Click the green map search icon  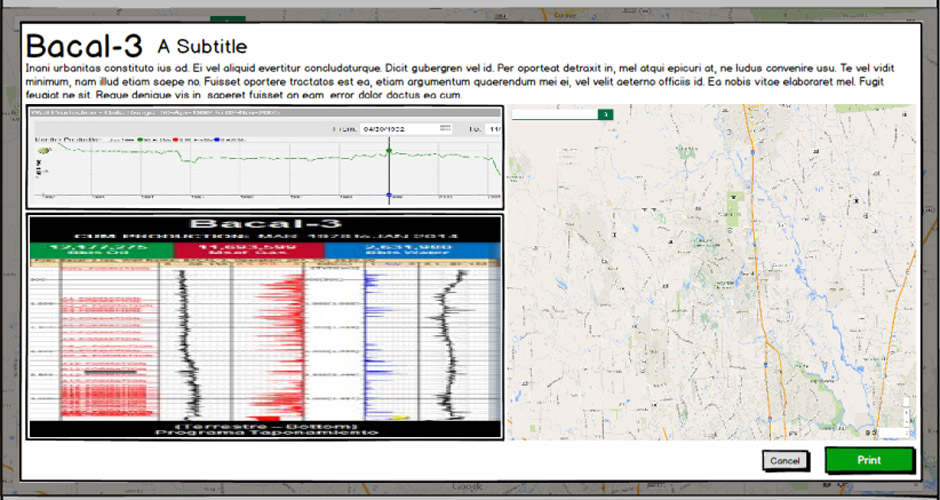tap(605, 115)
